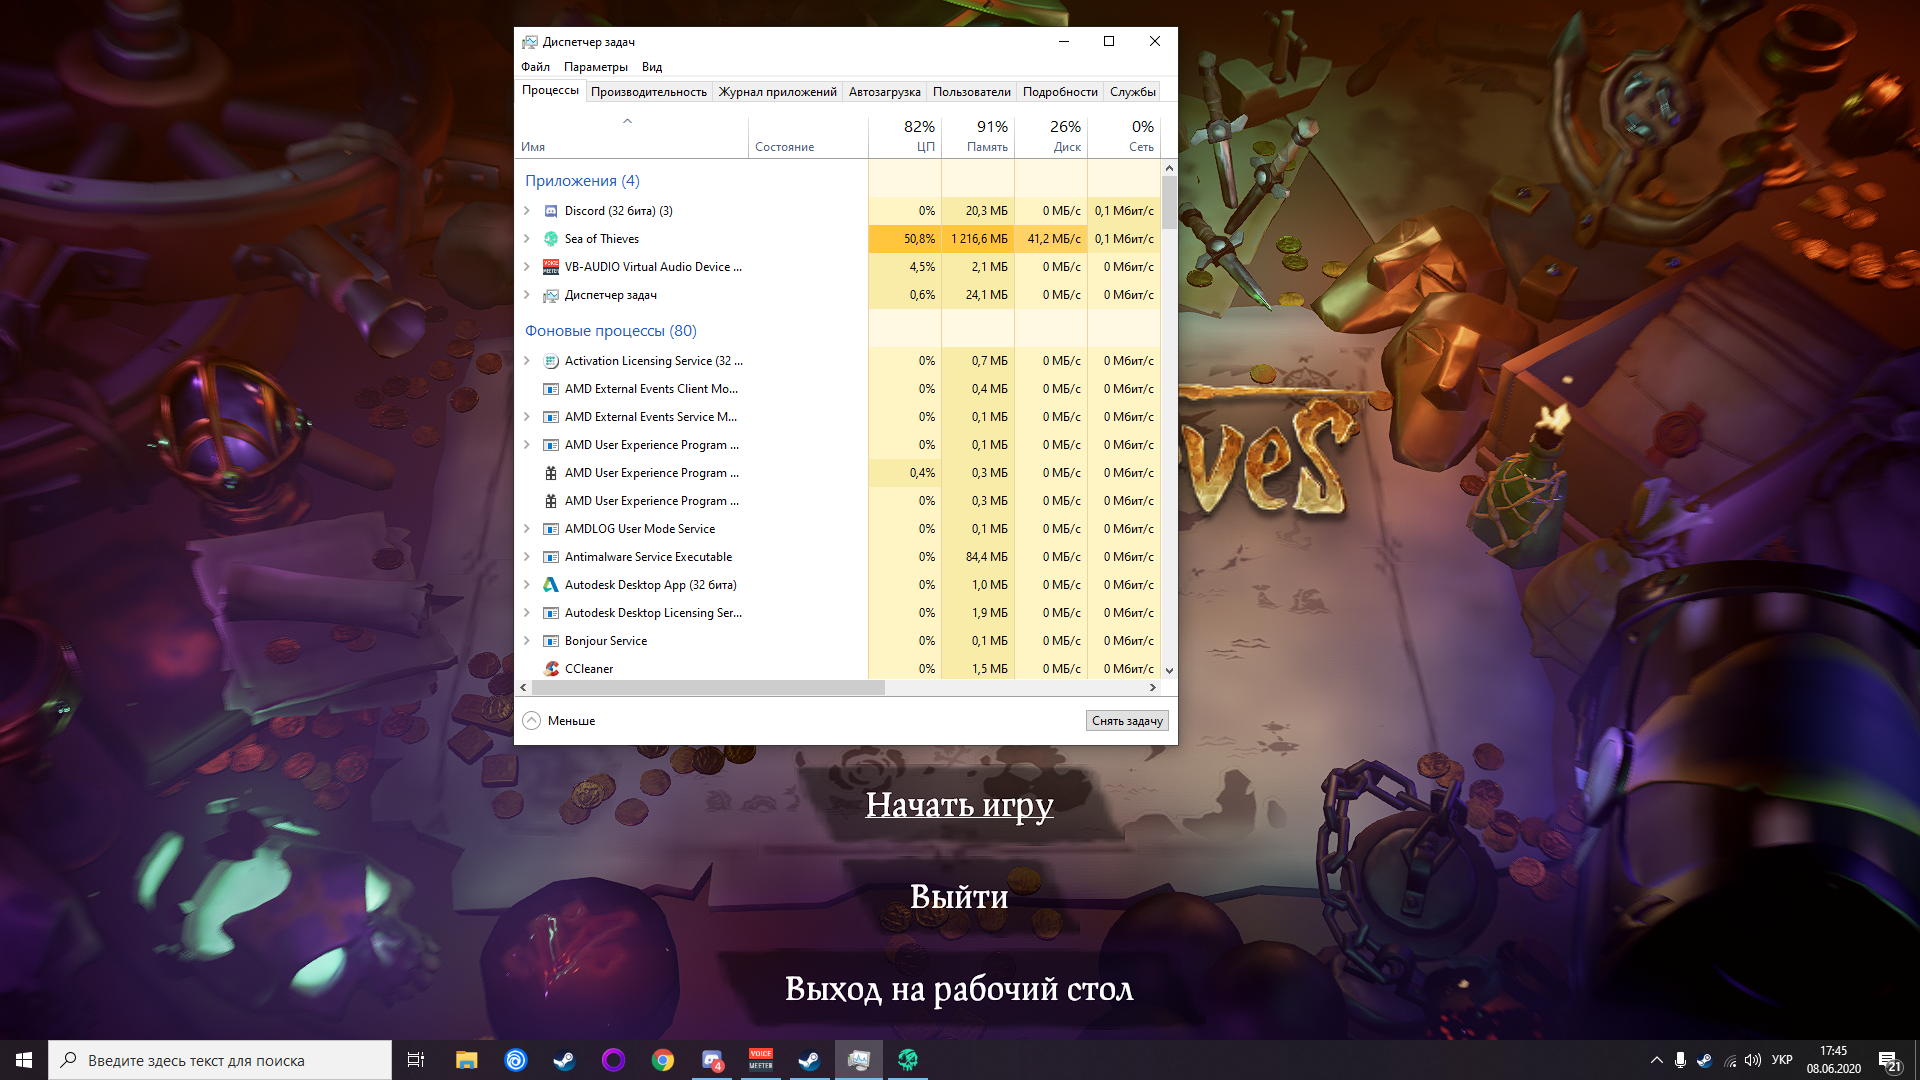Expand the Activation Licensing Service process

tap(527, 361)
